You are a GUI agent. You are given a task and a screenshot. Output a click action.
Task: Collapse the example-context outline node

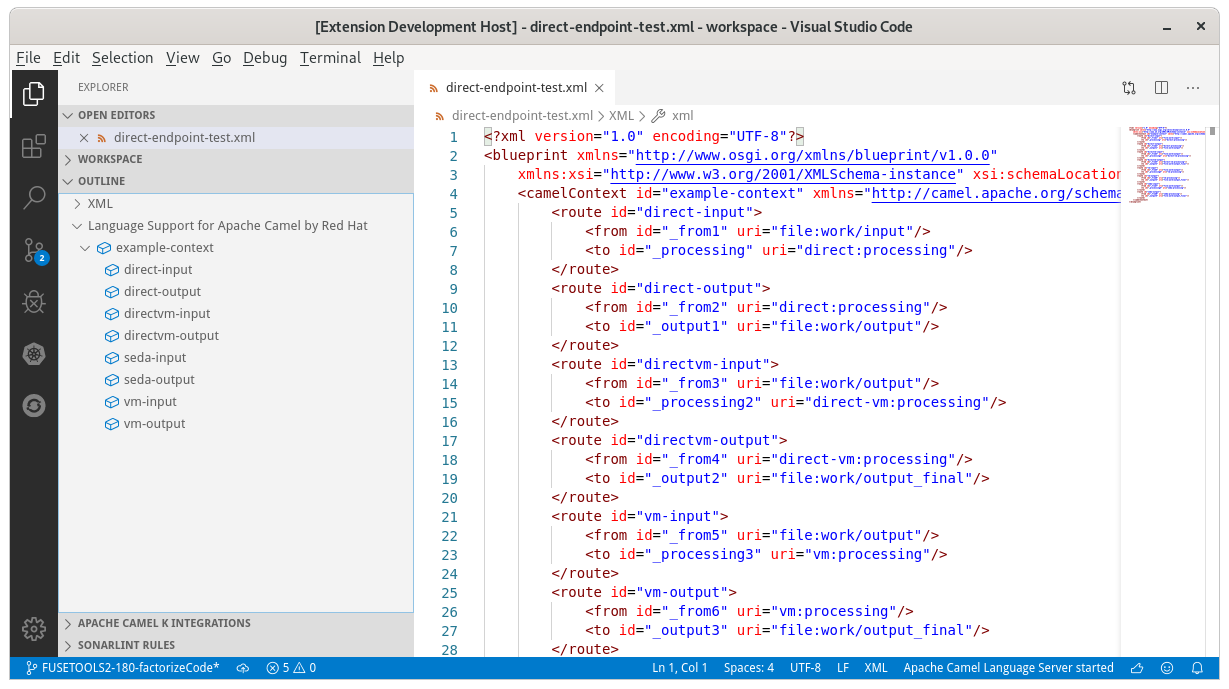pos(86,248)
